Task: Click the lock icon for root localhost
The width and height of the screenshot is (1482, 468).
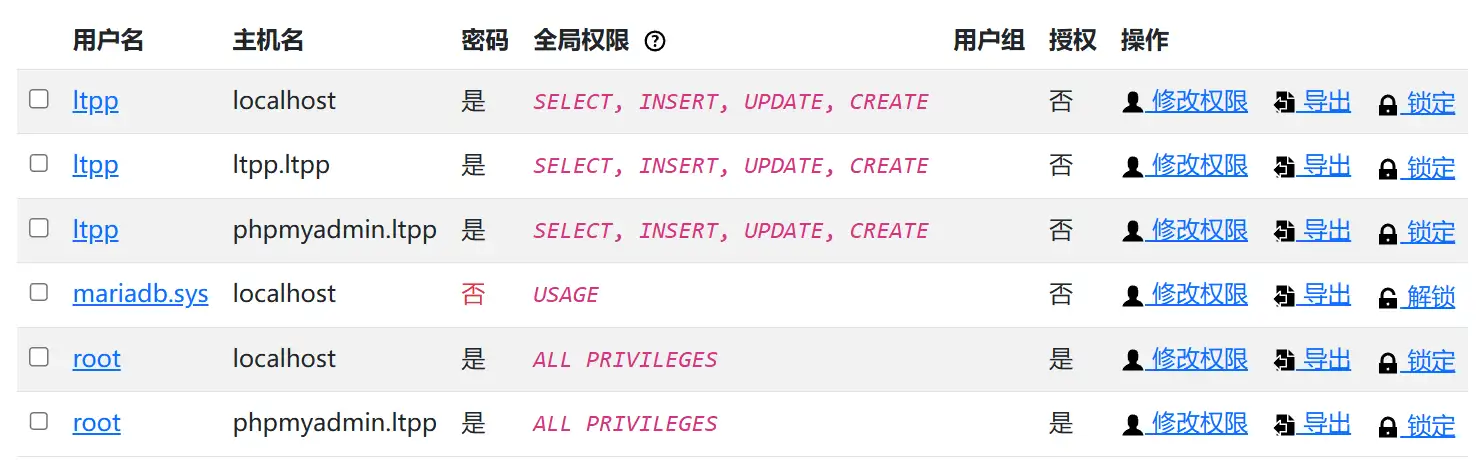Action: 1388,362
